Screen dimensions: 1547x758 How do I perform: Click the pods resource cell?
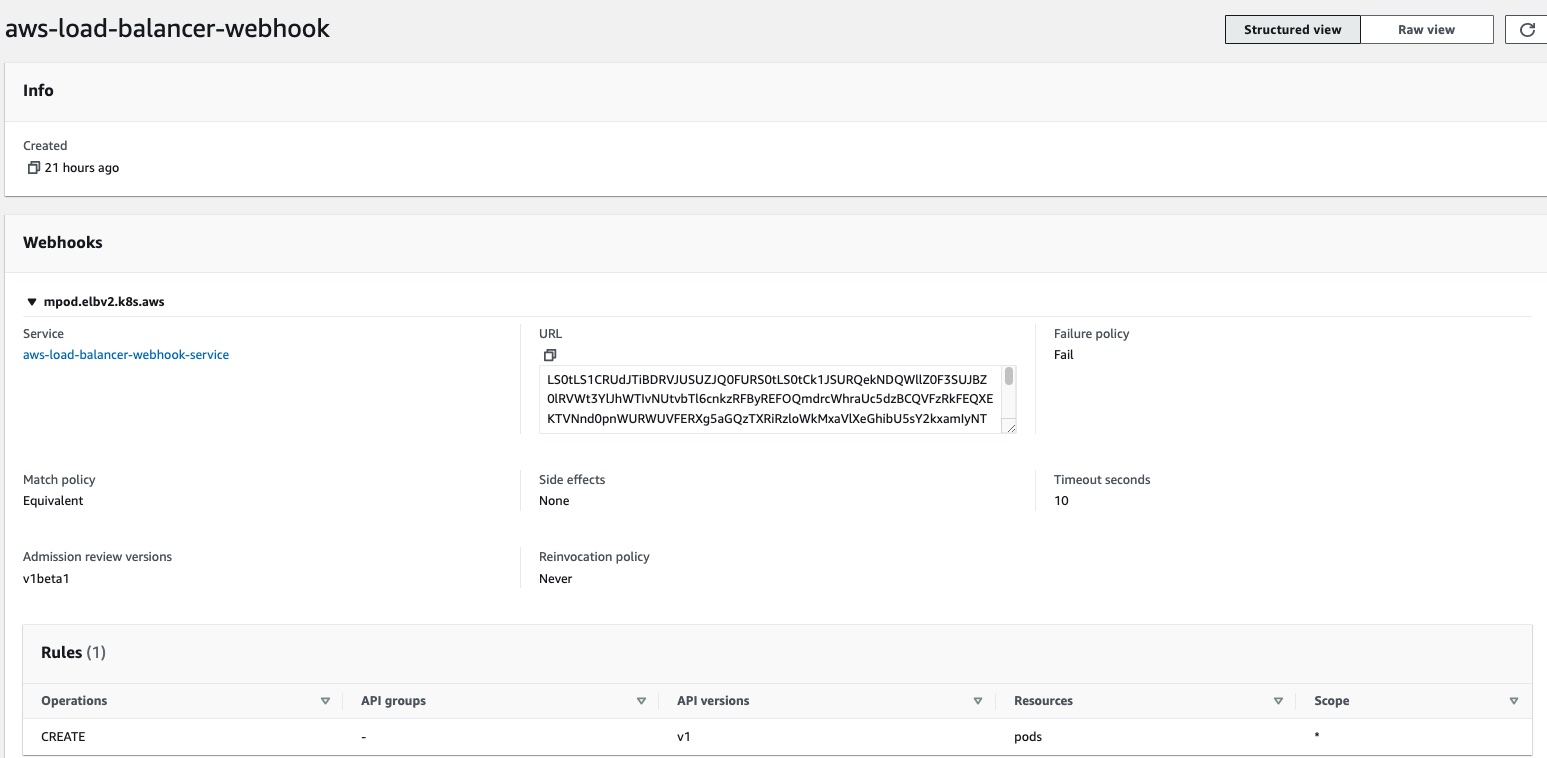pyautogui.click(x=1027, y=737)
